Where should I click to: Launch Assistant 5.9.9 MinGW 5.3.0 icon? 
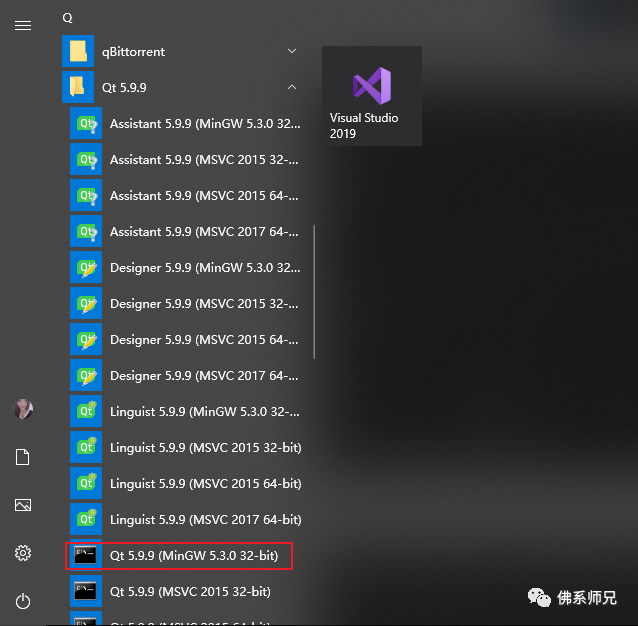pos(86,123)
